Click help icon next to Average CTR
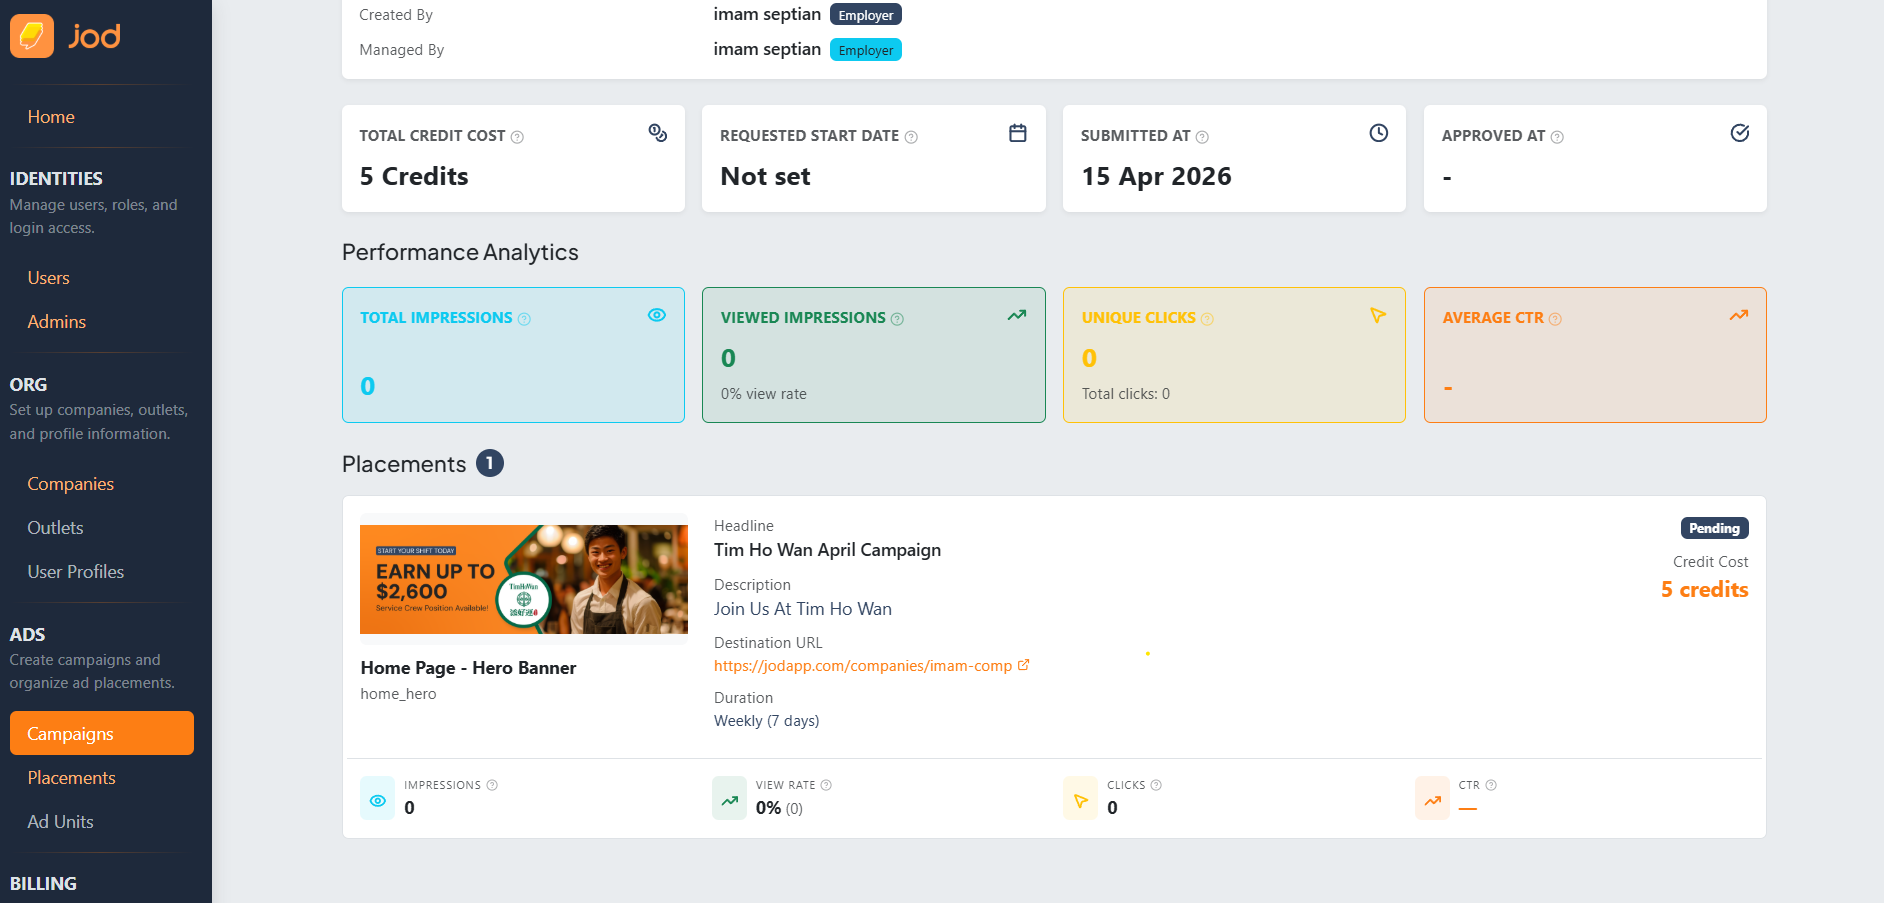The image size is (1884, 903). click(x=1555, y=319)
